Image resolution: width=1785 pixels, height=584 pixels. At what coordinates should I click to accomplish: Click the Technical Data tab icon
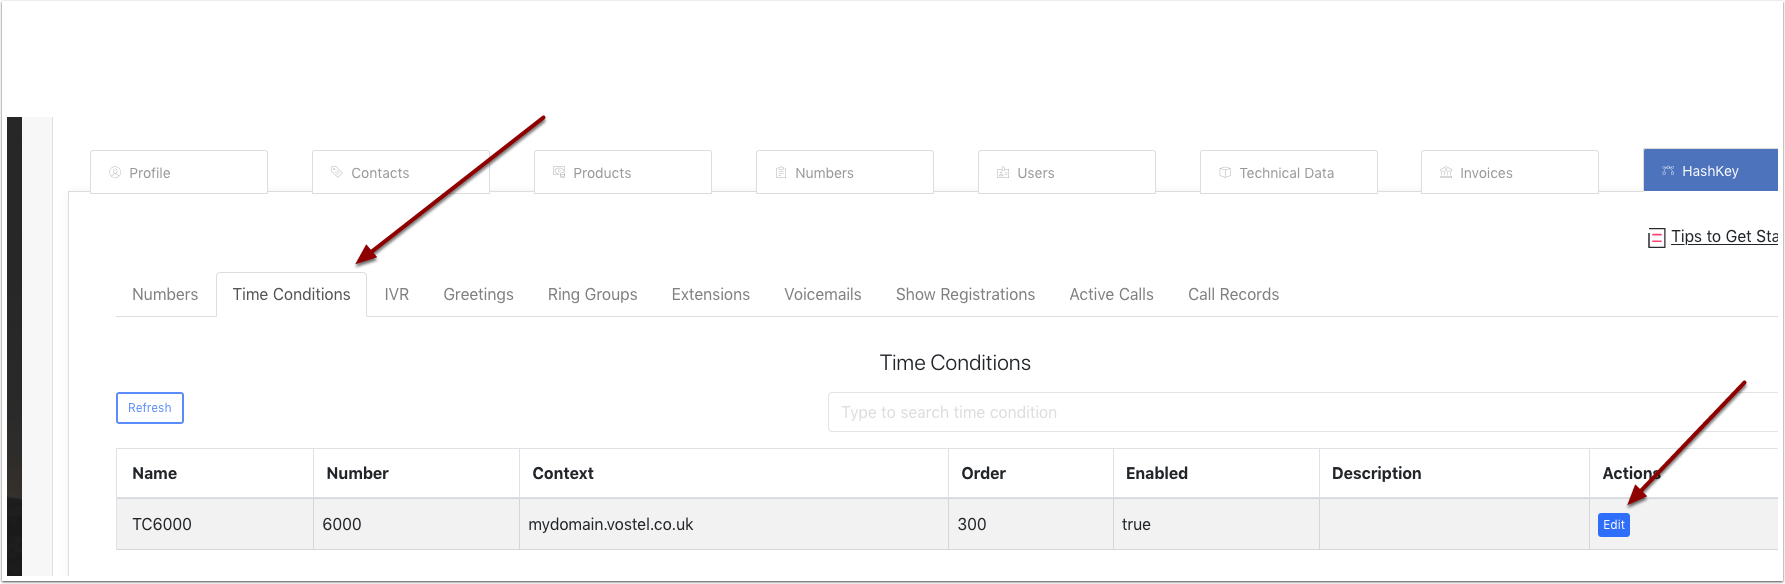tap(1225, 172)
